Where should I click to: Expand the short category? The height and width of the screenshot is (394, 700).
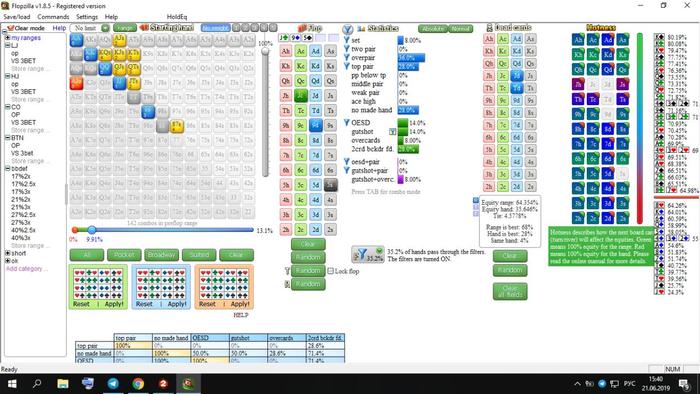coord(8,253)
